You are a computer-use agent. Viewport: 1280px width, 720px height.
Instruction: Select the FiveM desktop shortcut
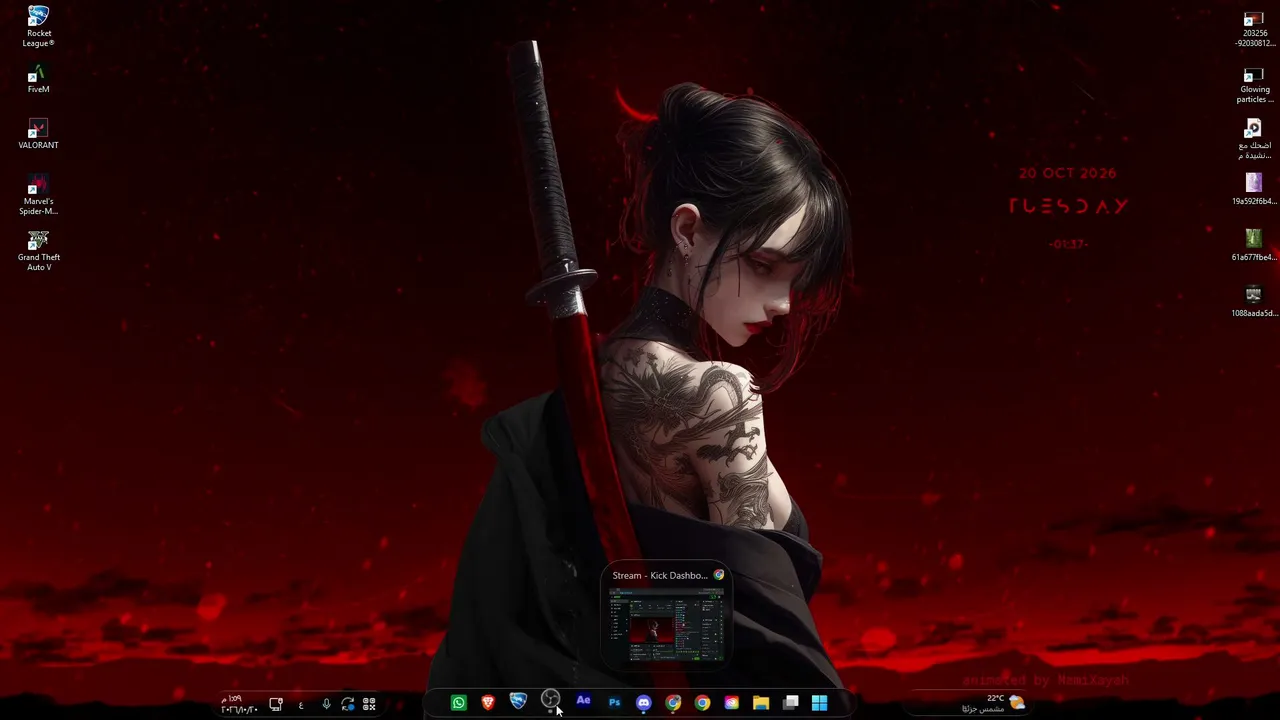coord(38,80)
